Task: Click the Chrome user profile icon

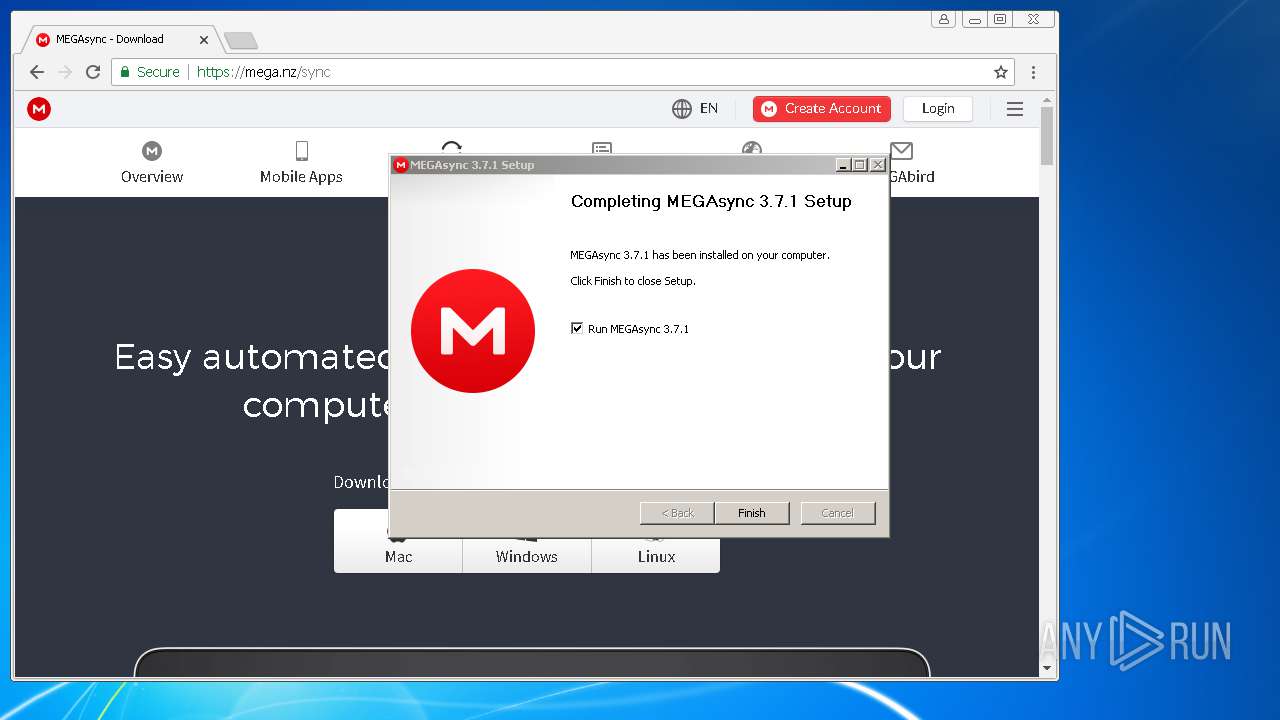Action: [x=944, y=18]
